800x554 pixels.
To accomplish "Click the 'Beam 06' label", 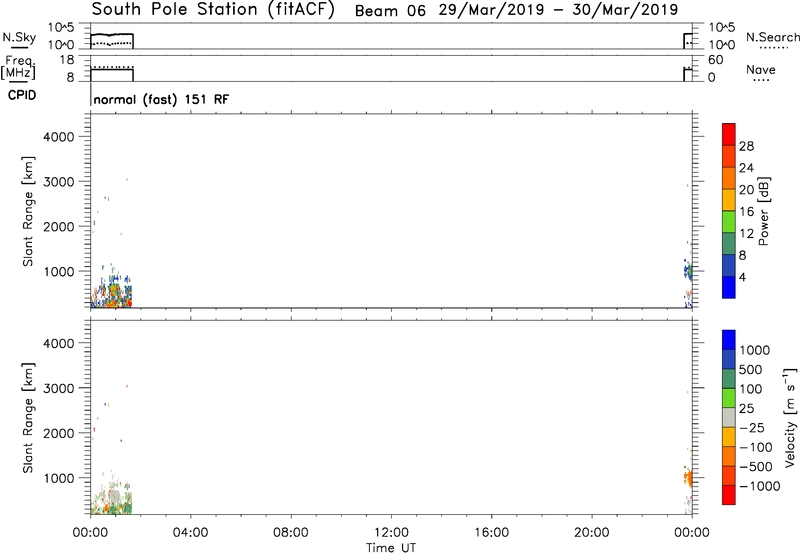I will (390, 11).
